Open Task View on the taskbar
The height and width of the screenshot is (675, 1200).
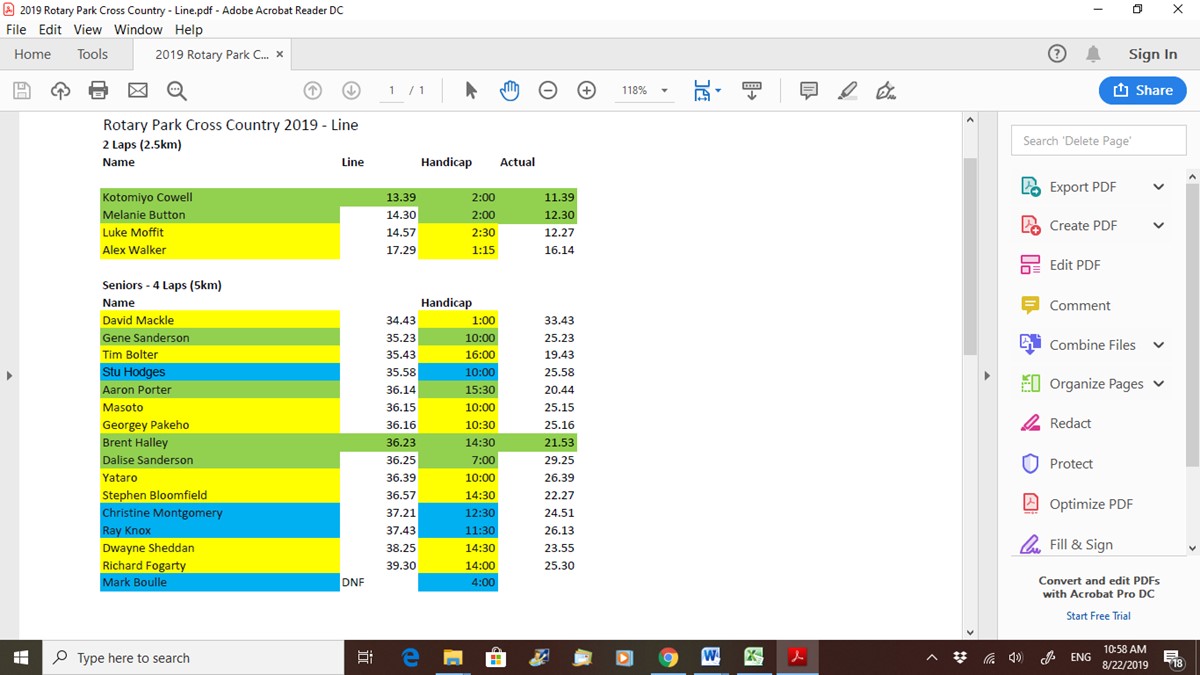(365, 657)
